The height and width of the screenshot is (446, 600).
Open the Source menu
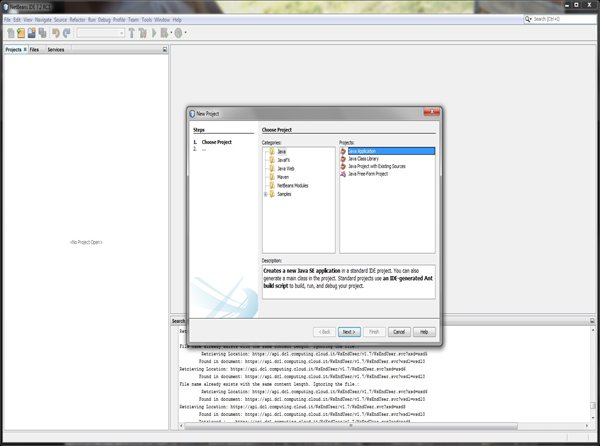click(60, 20)
